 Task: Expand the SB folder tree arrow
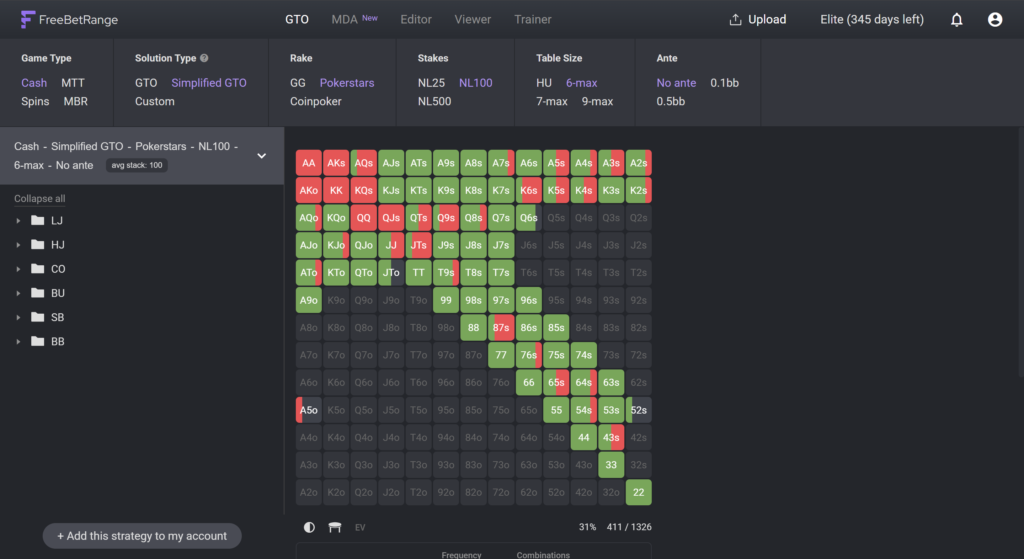[x=18, y=317]
